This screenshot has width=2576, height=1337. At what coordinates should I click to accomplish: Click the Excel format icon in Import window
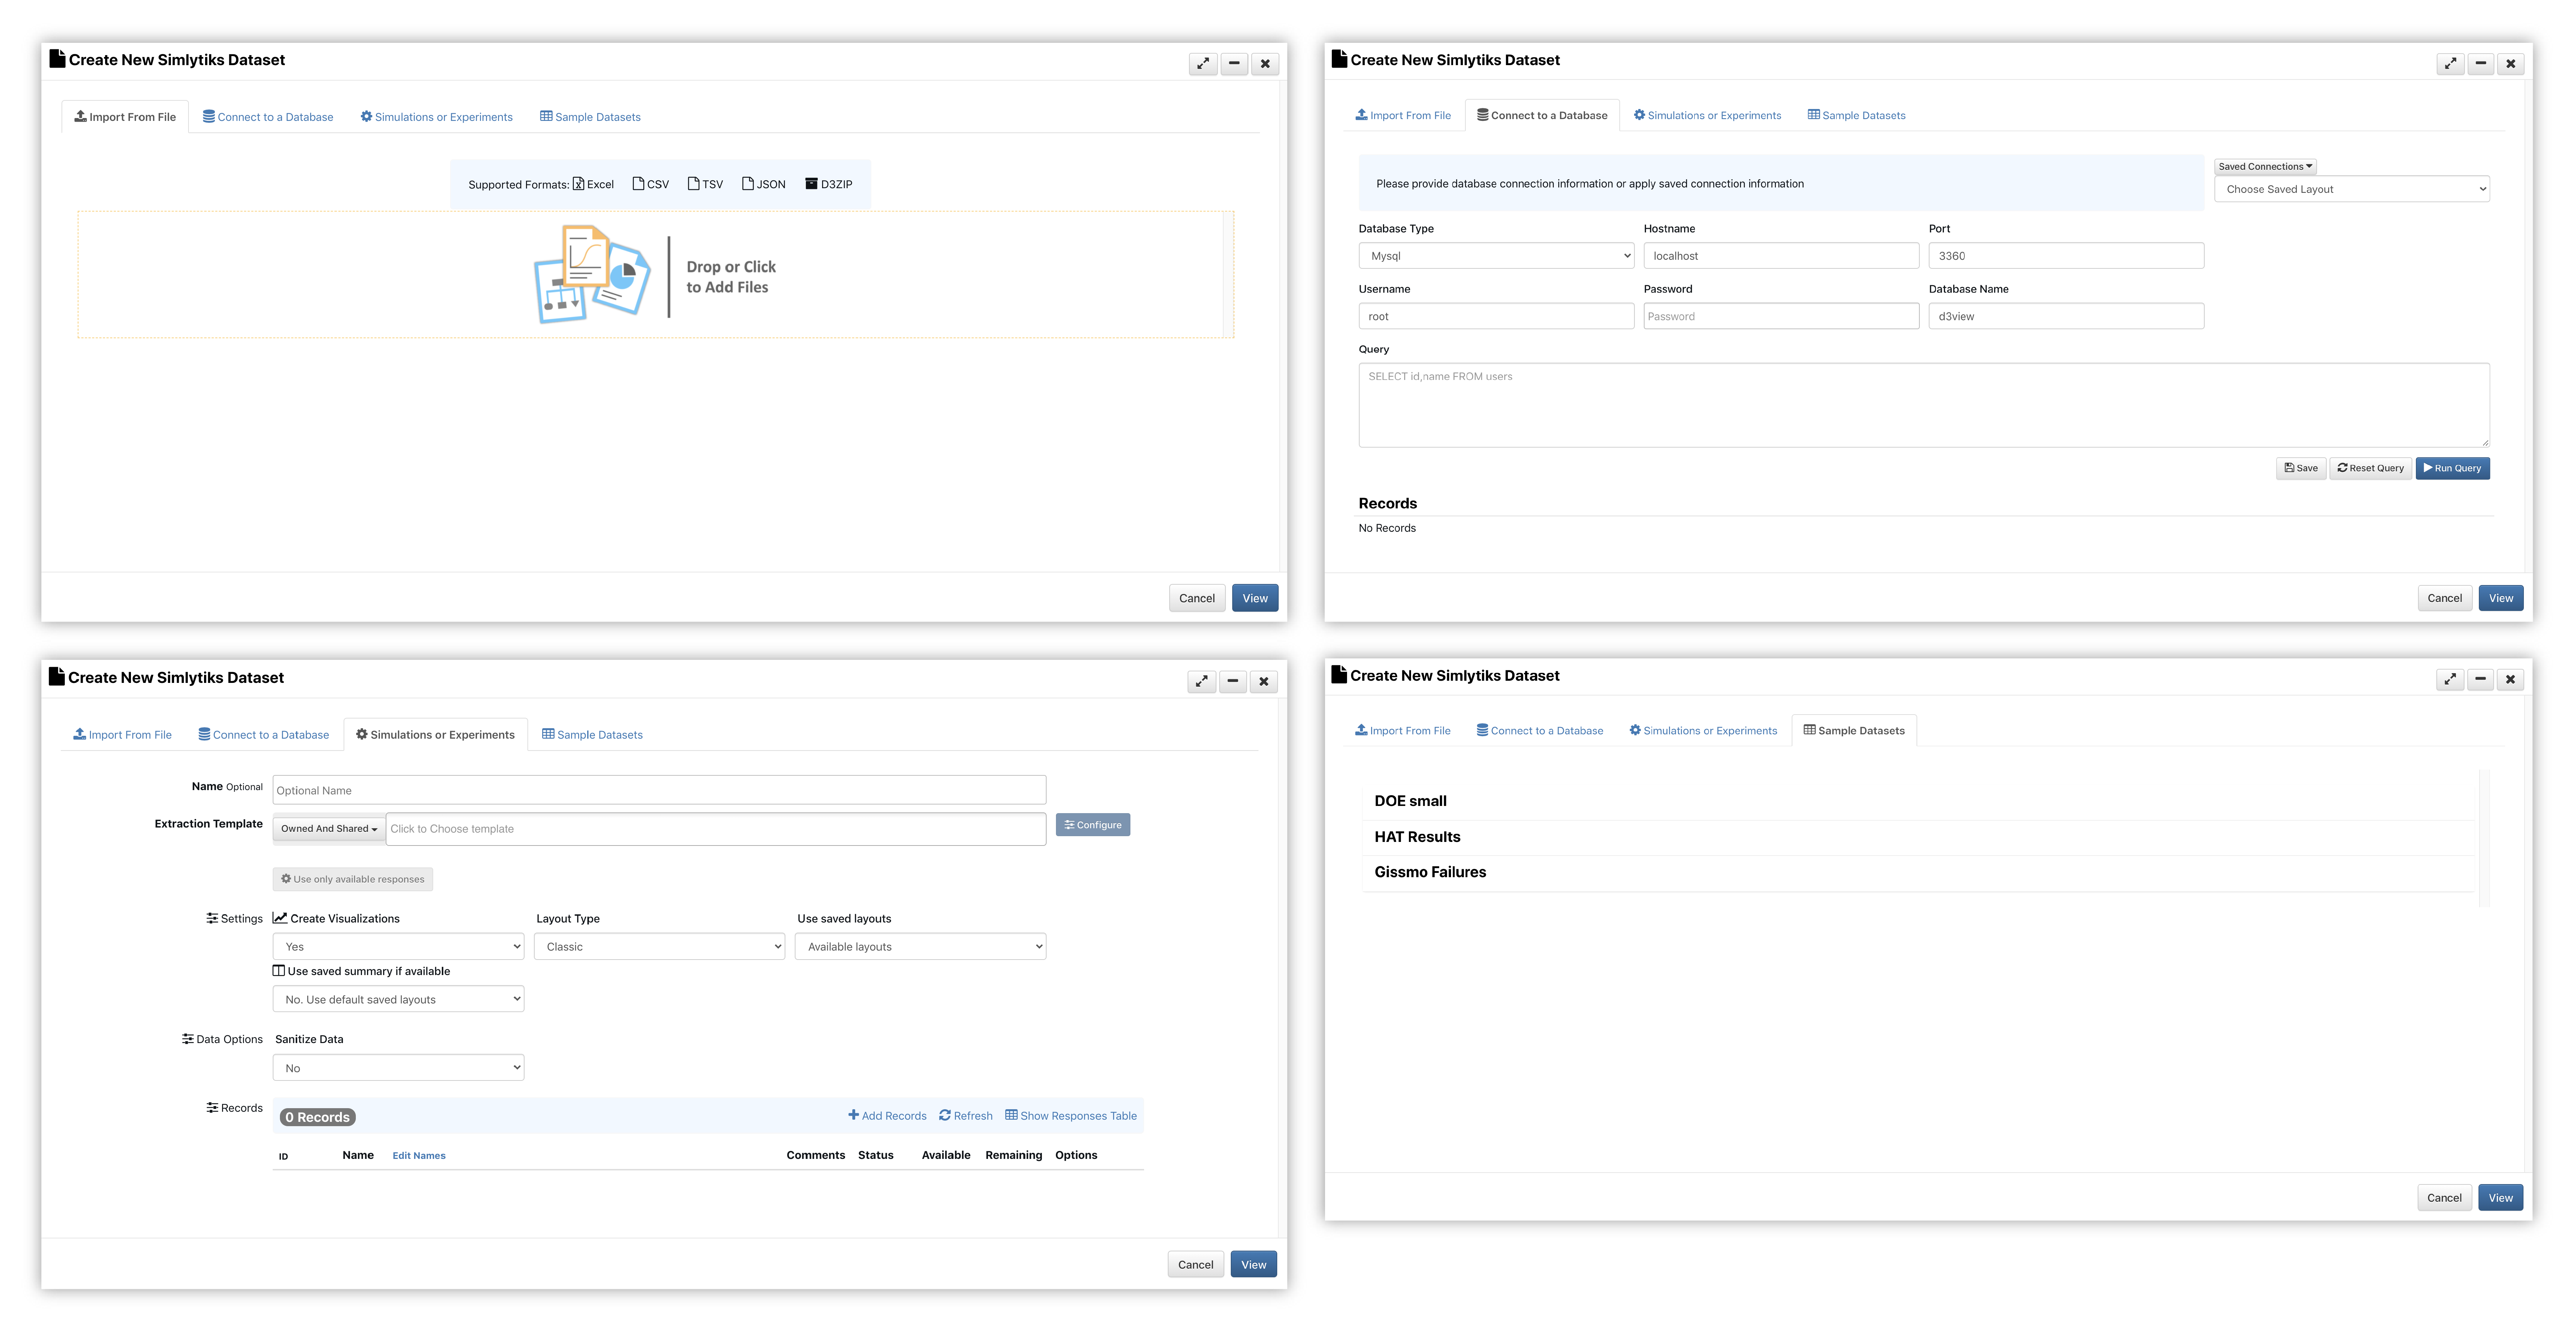pyautogui.click(x=578, y=184)
